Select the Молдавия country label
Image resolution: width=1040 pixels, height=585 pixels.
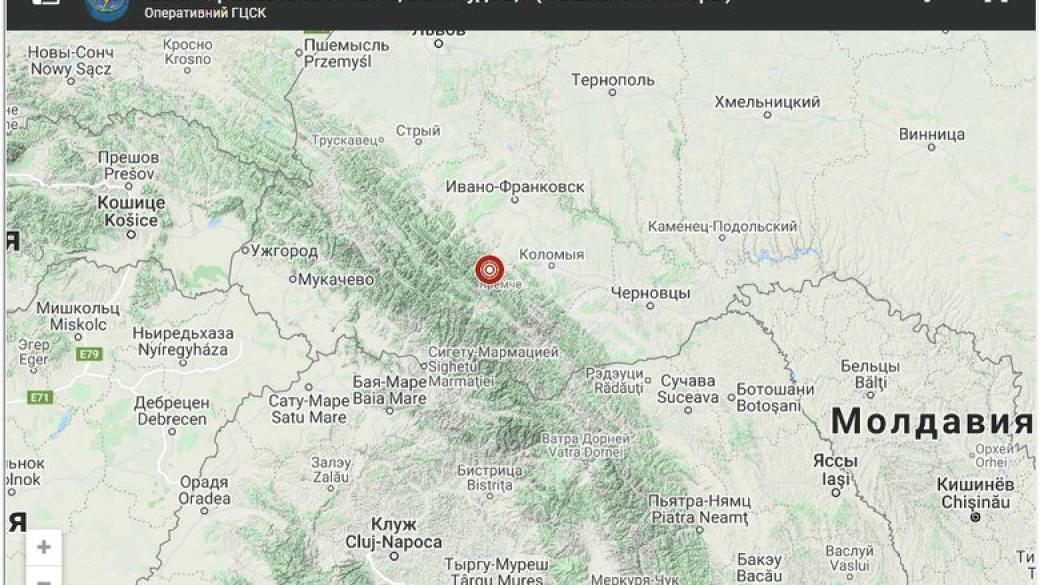(932, 421)
